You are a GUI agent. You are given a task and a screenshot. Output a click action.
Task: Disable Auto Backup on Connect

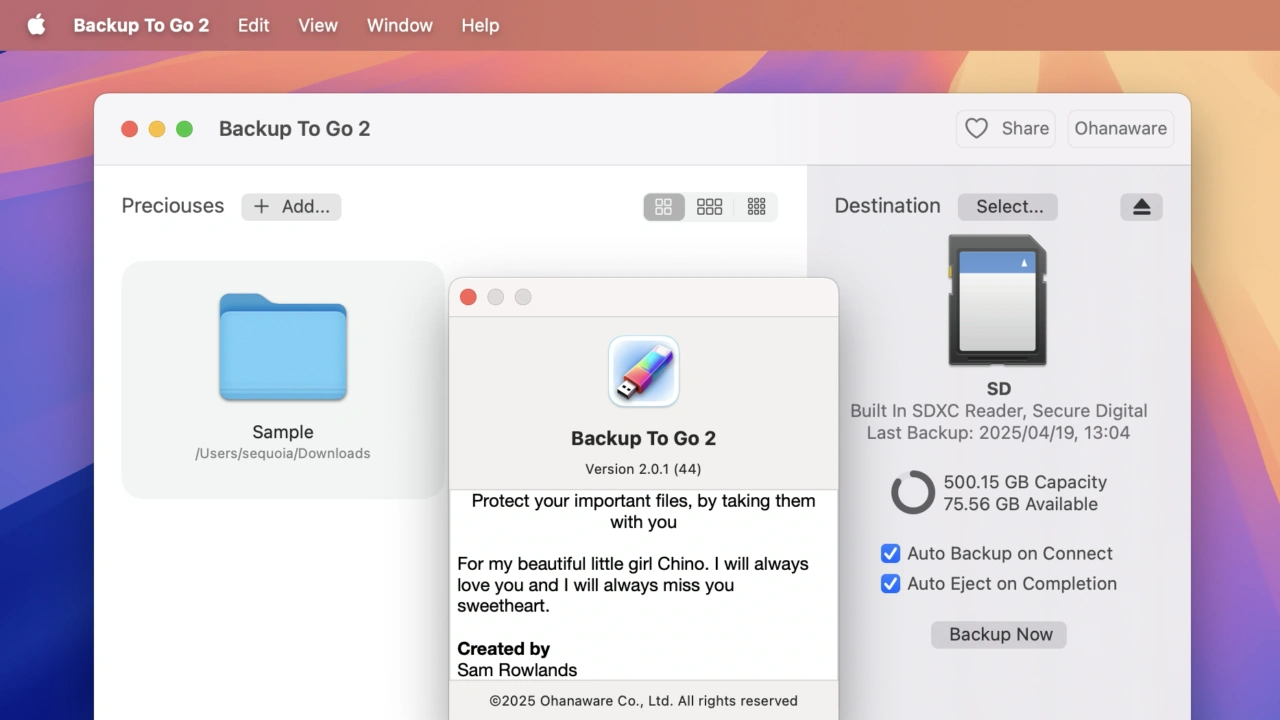pos(890,554)
